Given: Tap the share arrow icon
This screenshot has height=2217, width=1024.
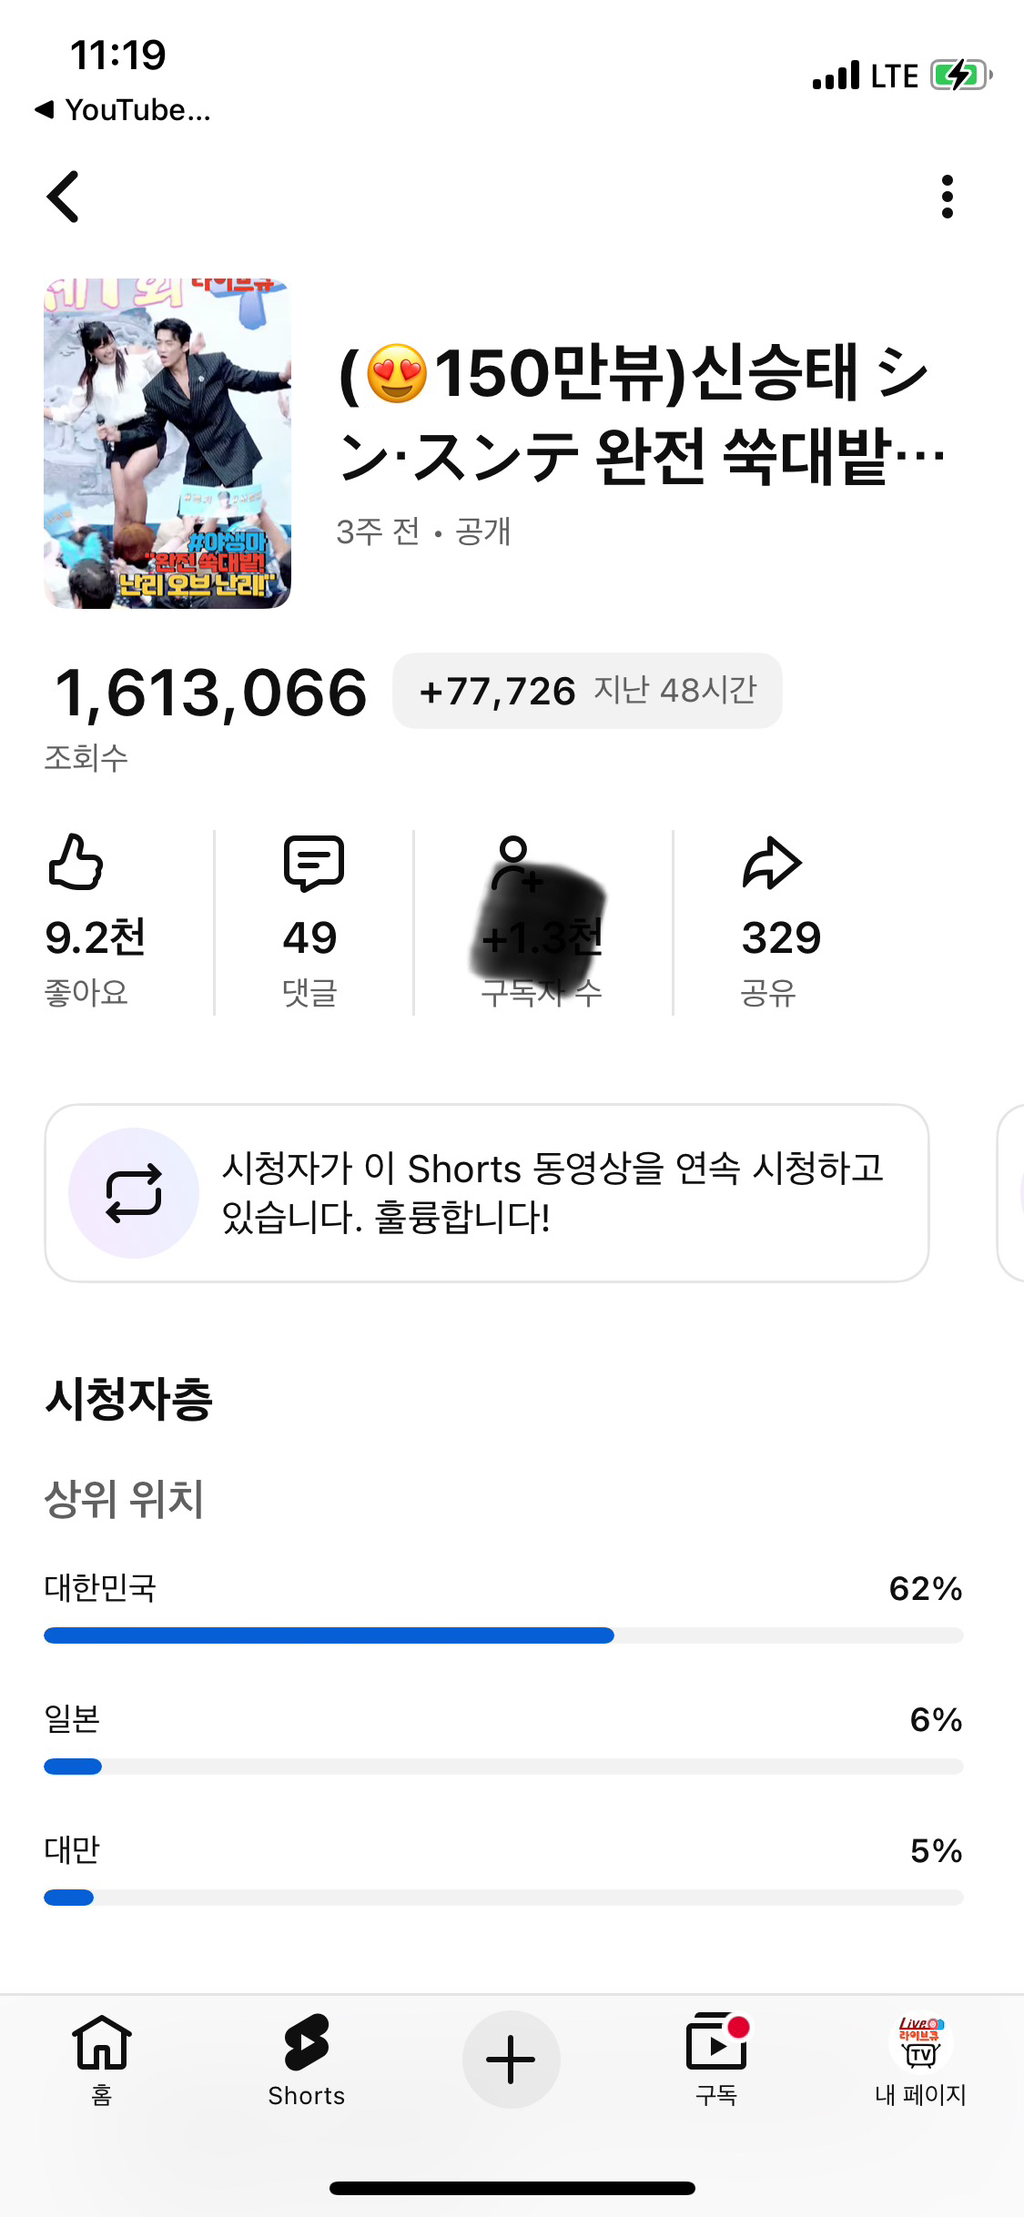Looking at the screenshot, I should point(771,863).
